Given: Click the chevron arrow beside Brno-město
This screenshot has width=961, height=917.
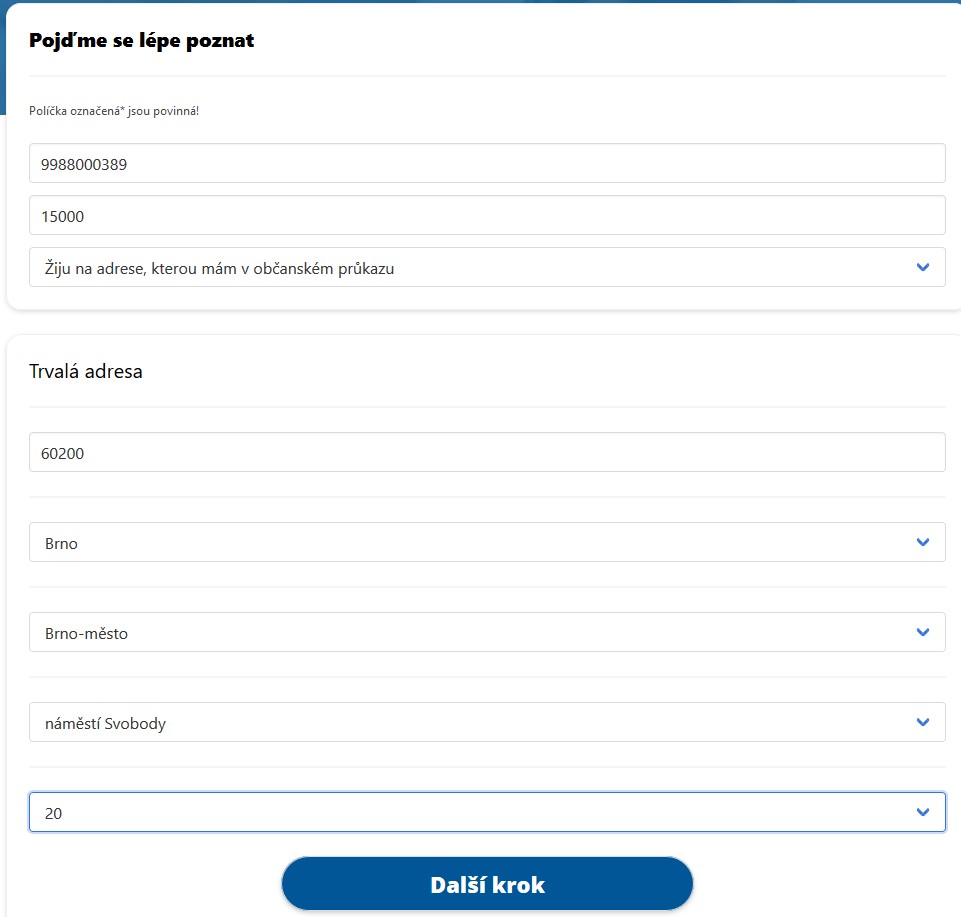Looking at the screenshot, I should [x=922, y=632].
